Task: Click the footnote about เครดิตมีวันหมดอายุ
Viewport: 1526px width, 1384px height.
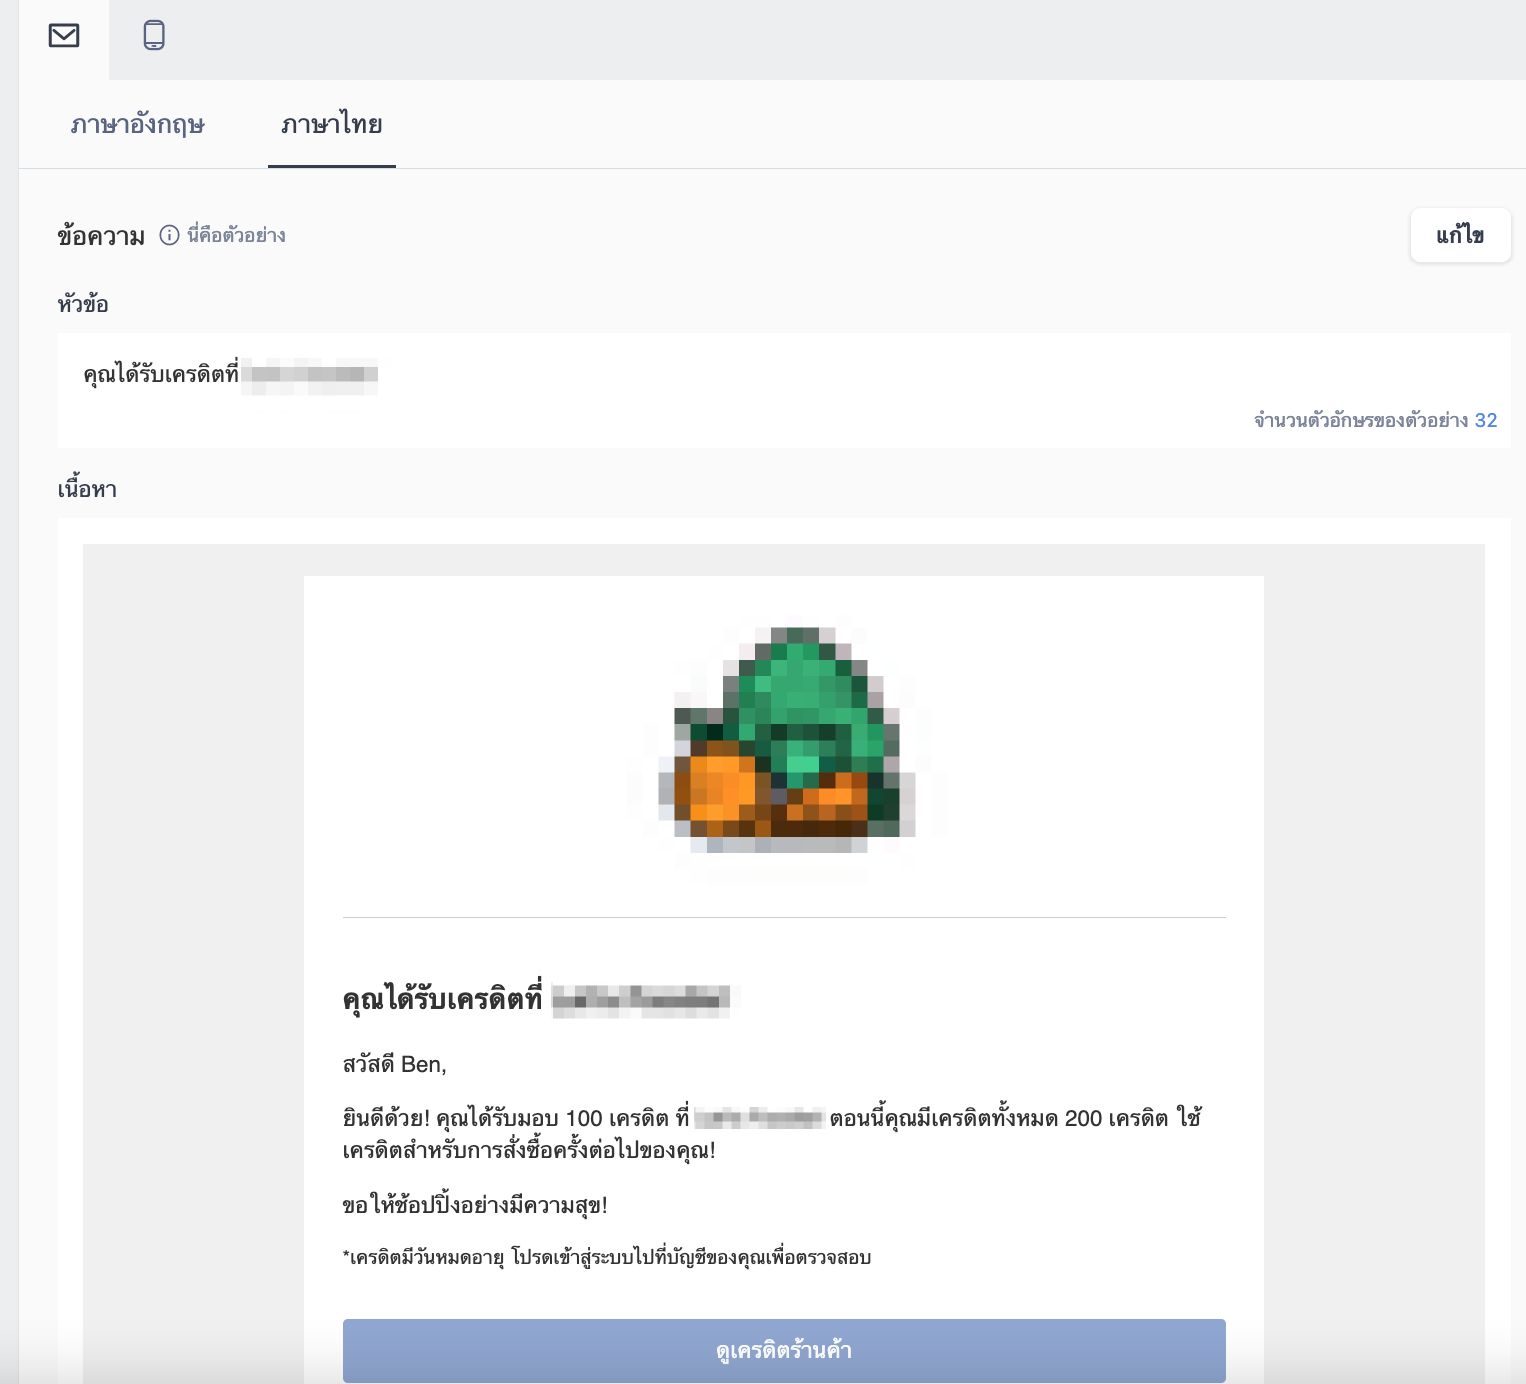Action: pos(607,1257)
